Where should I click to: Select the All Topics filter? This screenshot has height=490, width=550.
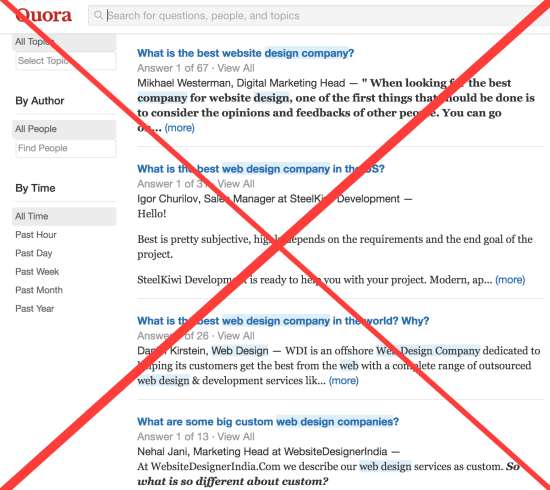tap(65, 42)
